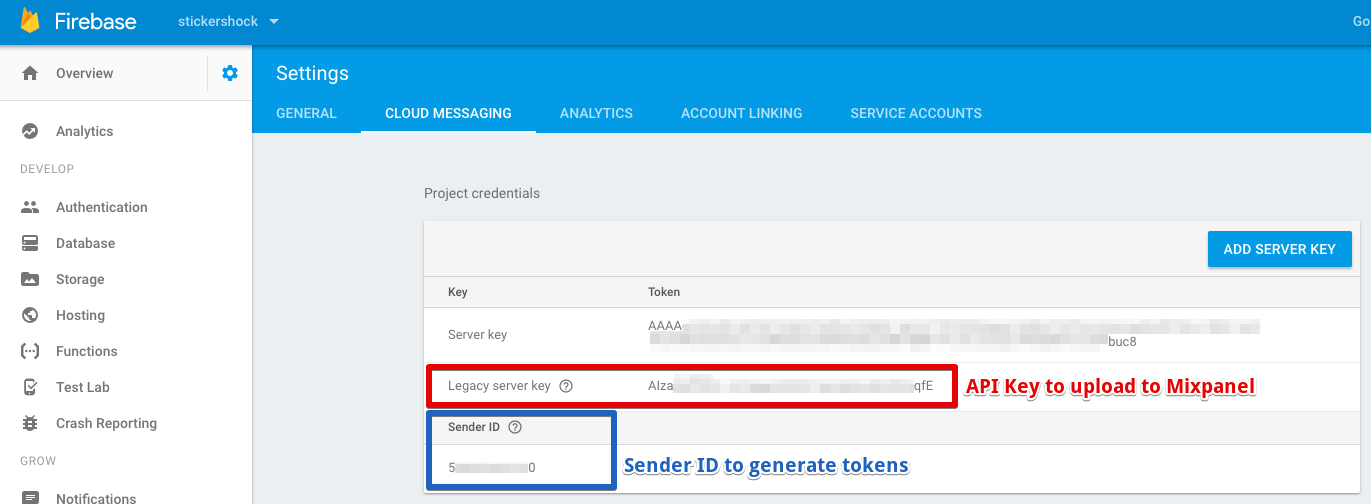Open the Analytics settings tab
Image resolution: width=1371 pixels, height=504 pixels.
(596, 113)
